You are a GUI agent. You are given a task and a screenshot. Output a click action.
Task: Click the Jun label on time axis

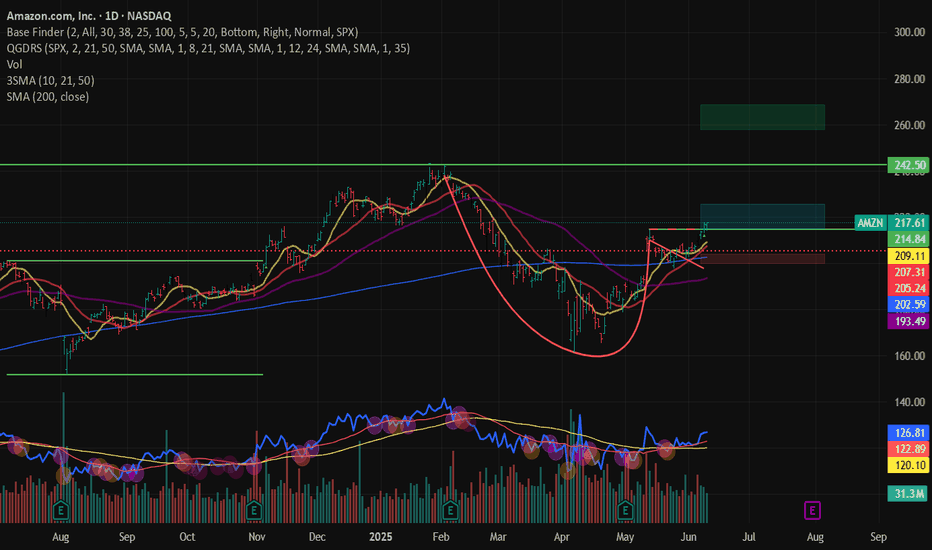tap(688, 537)
